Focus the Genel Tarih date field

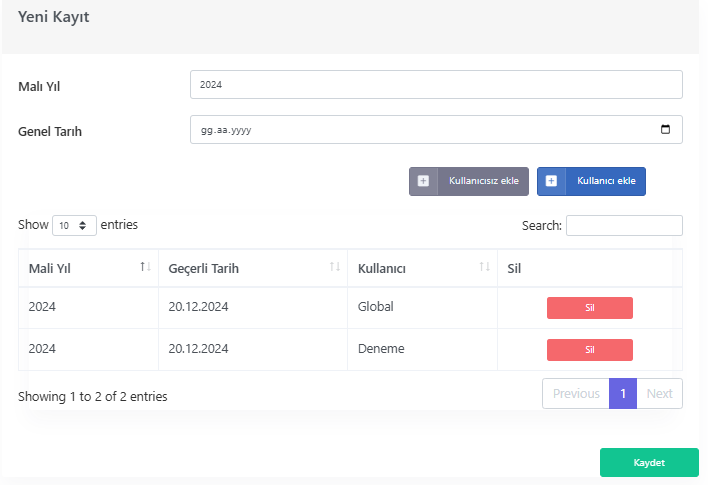[436, 130]
